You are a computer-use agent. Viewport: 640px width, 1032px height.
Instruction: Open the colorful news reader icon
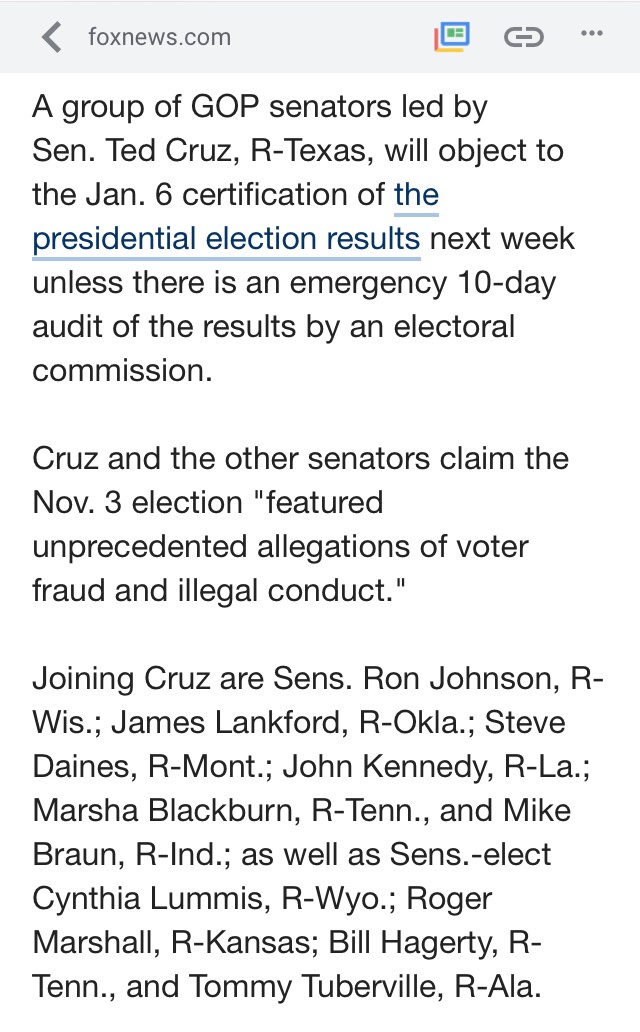(x=452, y=37)
